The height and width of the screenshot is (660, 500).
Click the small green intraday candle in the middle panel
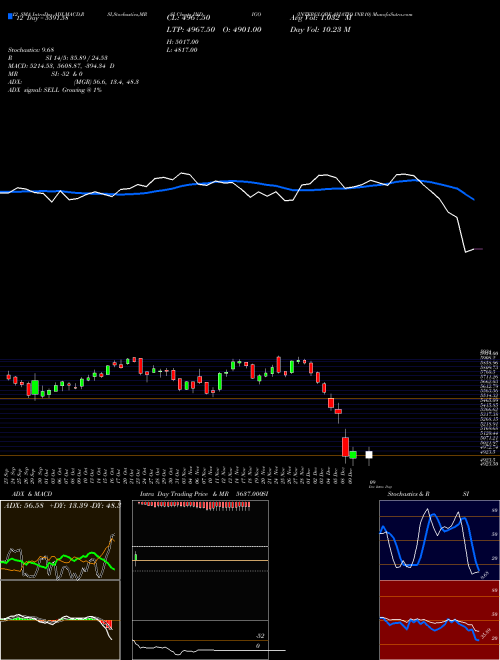pyautogui.click(x=136, y=557)
